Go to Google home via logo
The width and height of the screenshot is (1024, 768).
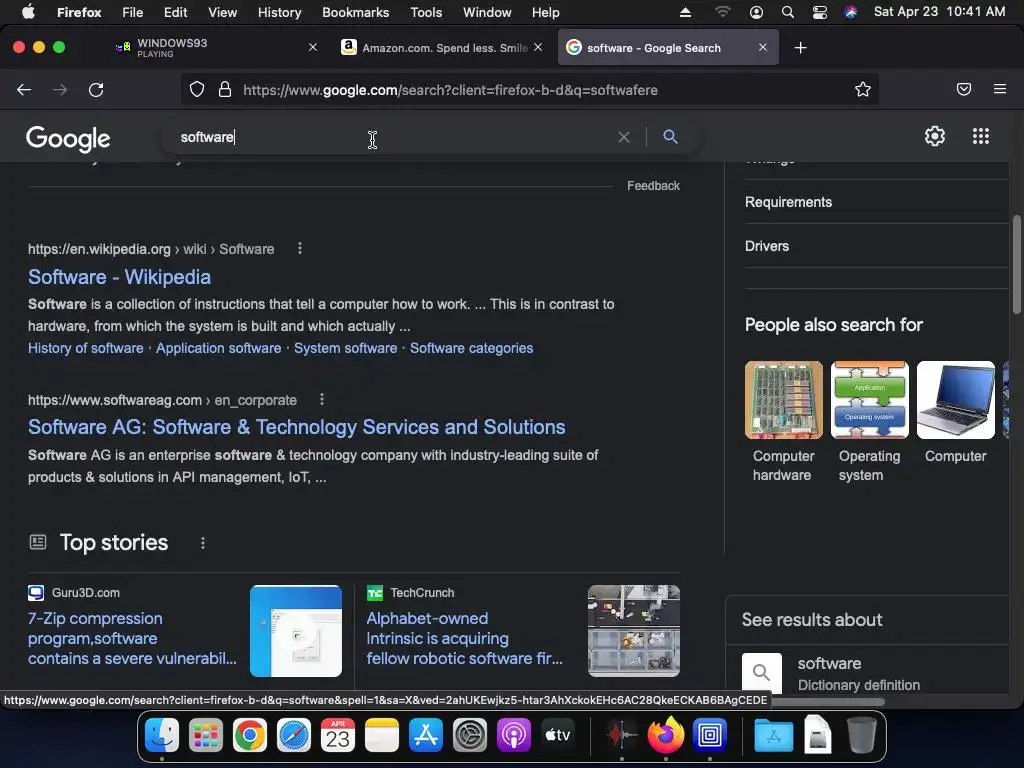pos(68,138)
